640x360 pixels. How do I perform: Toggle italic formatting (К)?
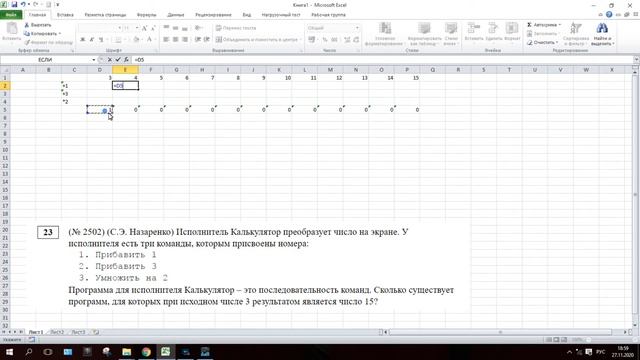tap(91, 40)
